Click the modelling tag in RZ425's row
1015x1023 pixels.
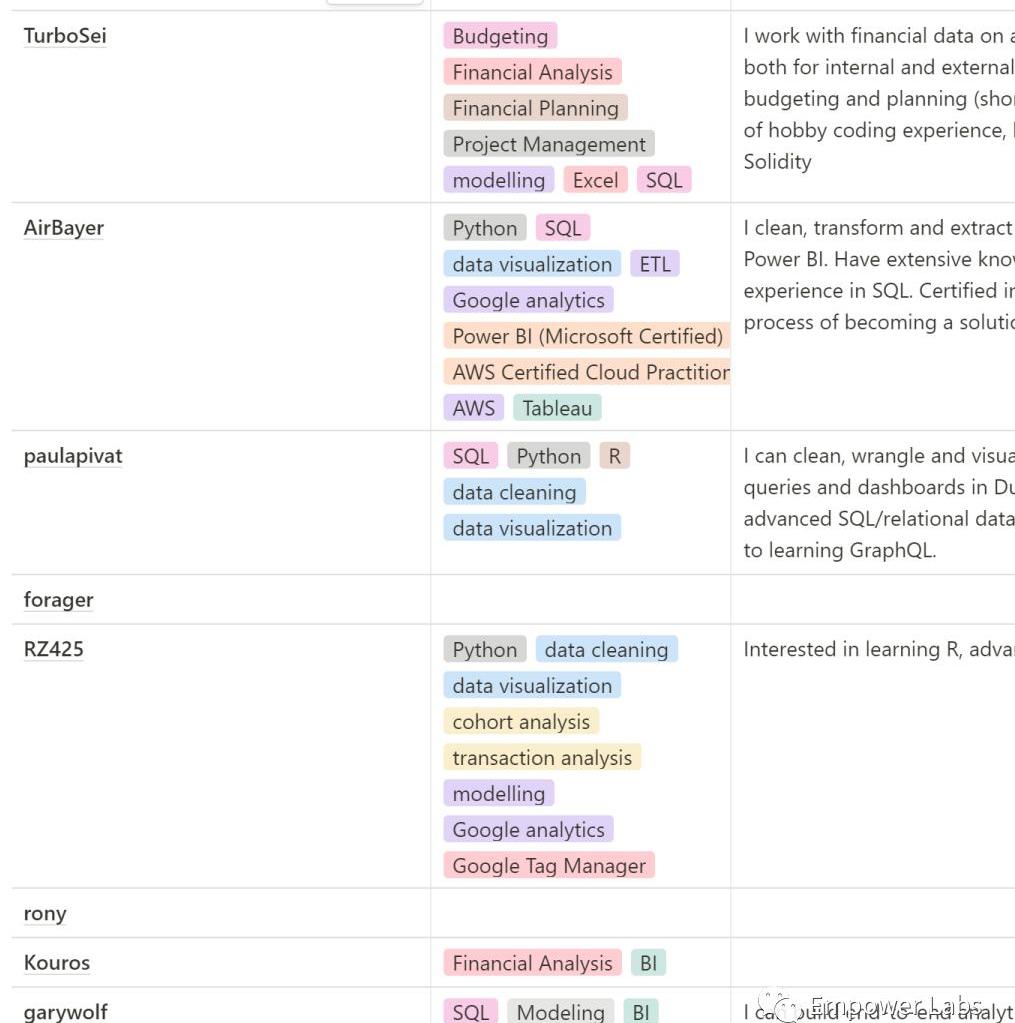tap(498, 793)
